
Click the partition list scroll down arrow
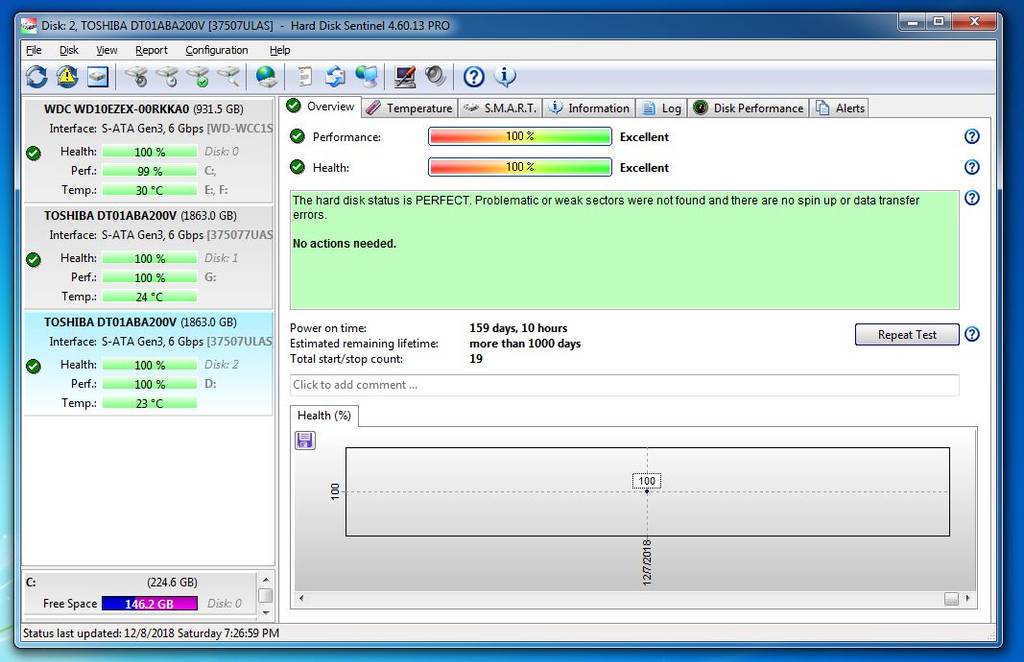(x=266, y=612)
